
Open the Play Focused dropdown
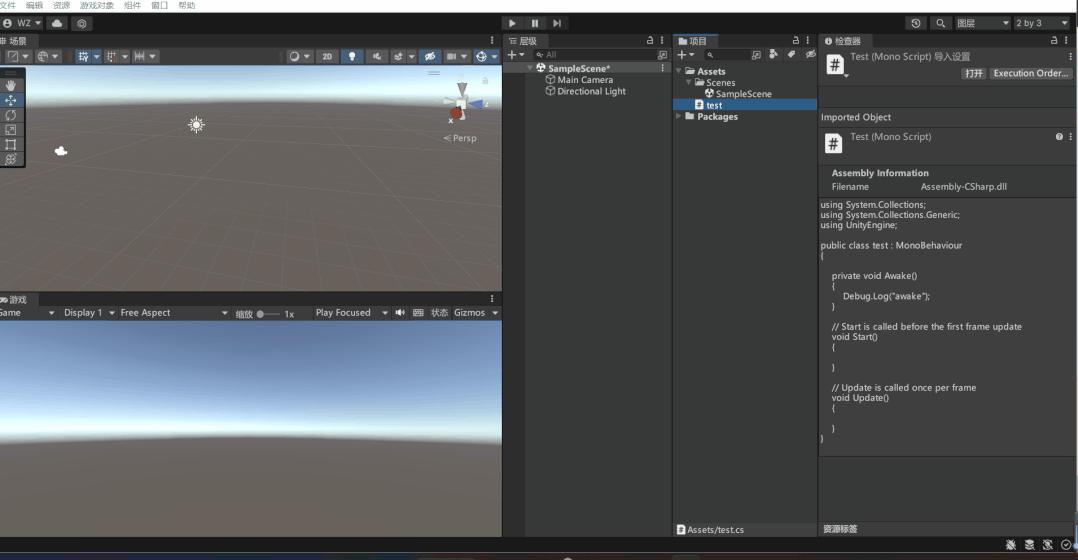351,313
